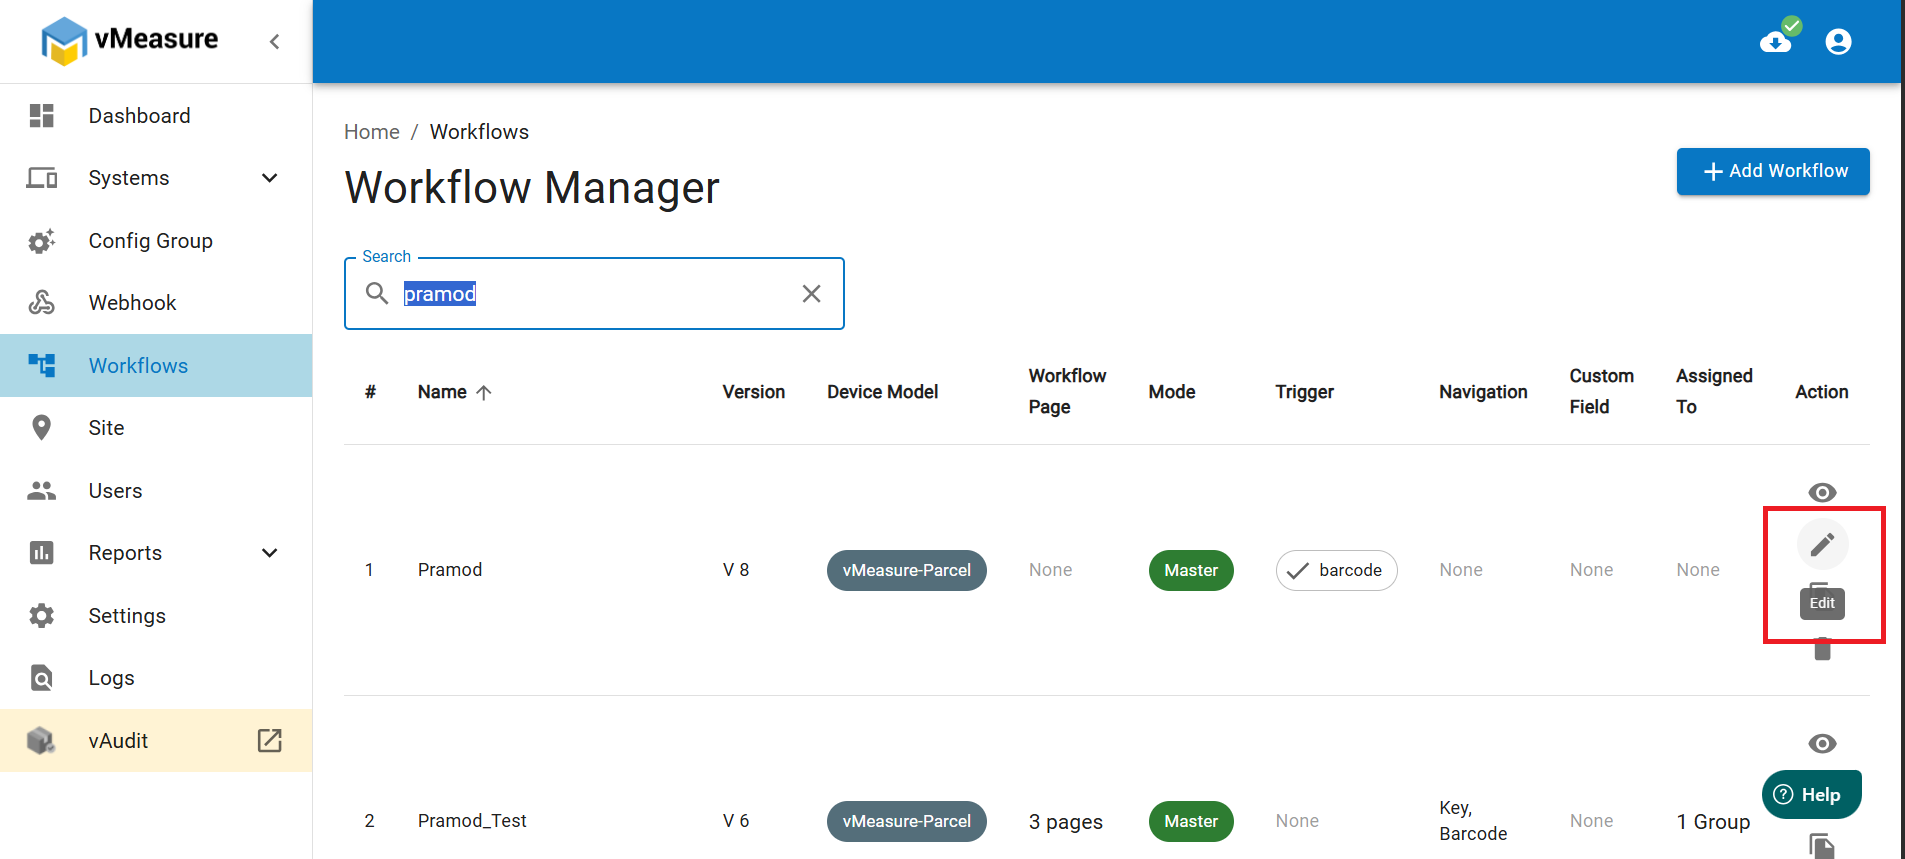Go to Home breadcrumb link

372,132
